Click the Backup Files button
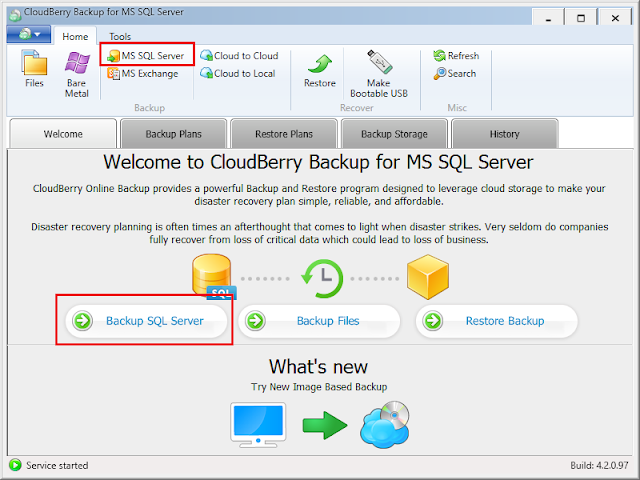Viewport: 640px width, 480px height. [x=319, y=321]
